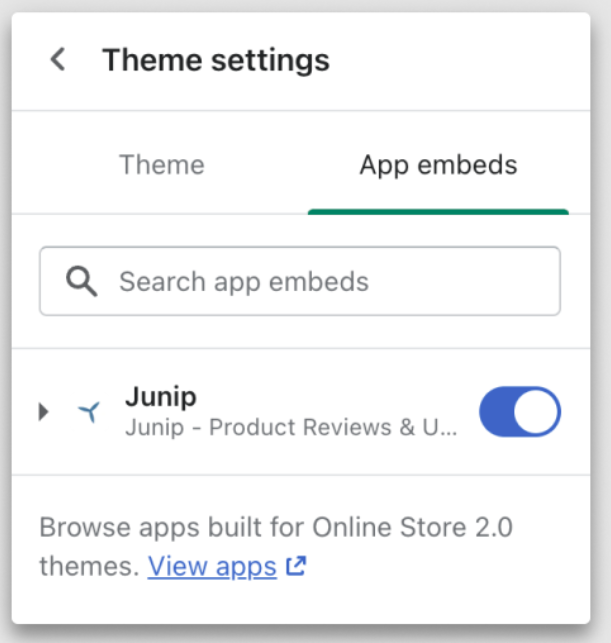Disable the Junip app embed toggle

pyautogui.click(x=520, y=411)
